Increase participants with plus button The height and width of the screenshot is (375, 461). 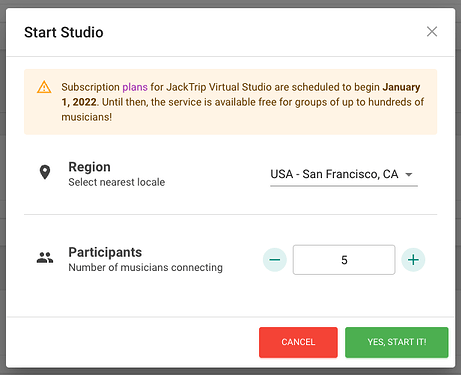[x=413, y=260]
